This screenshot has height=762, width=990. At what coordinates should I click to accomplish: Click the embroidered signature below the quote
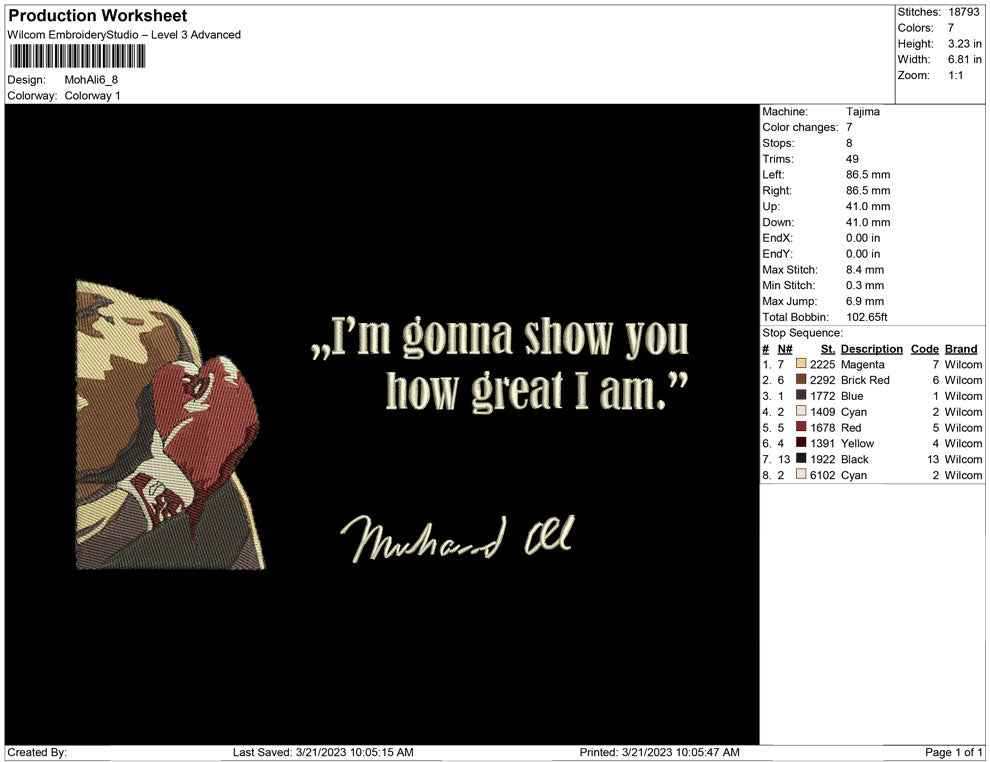click(457, 538)
